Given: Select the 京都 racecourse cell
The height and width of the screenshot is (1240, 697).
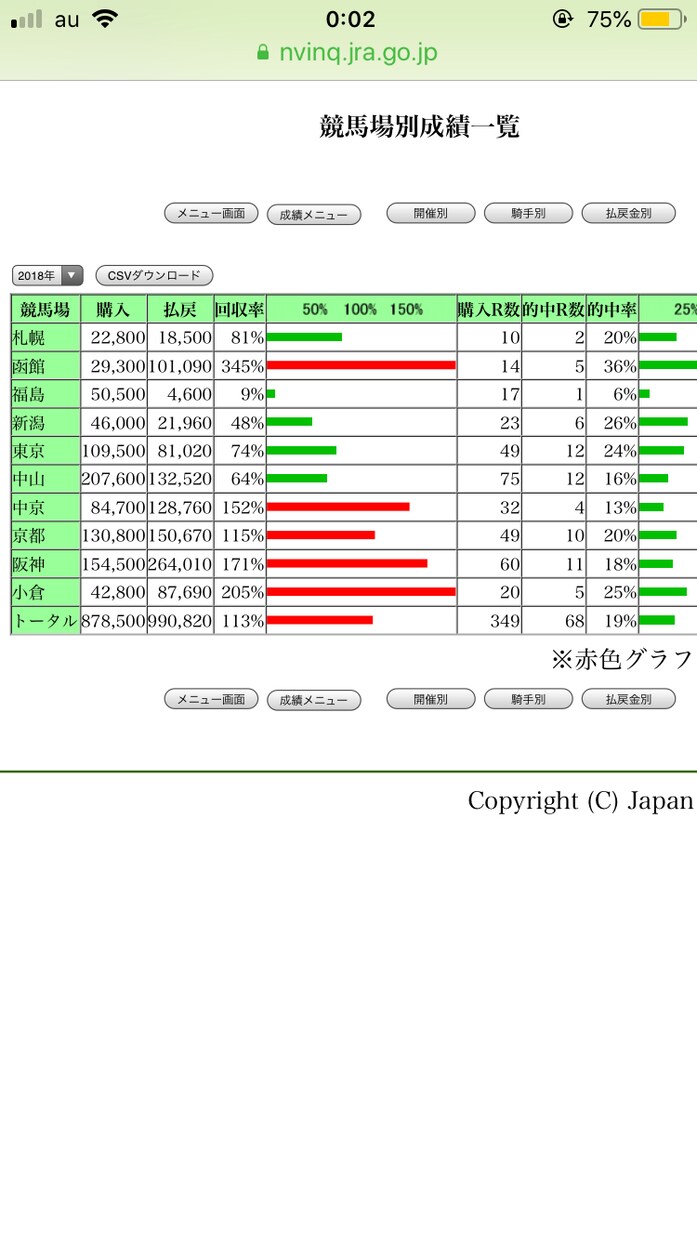Looking at the screenshot, I should (x=46, y=536).
